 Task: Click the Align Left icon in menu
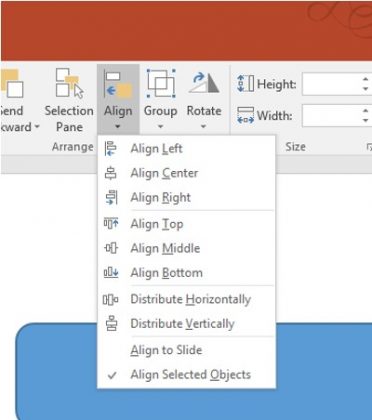[110, 149]
